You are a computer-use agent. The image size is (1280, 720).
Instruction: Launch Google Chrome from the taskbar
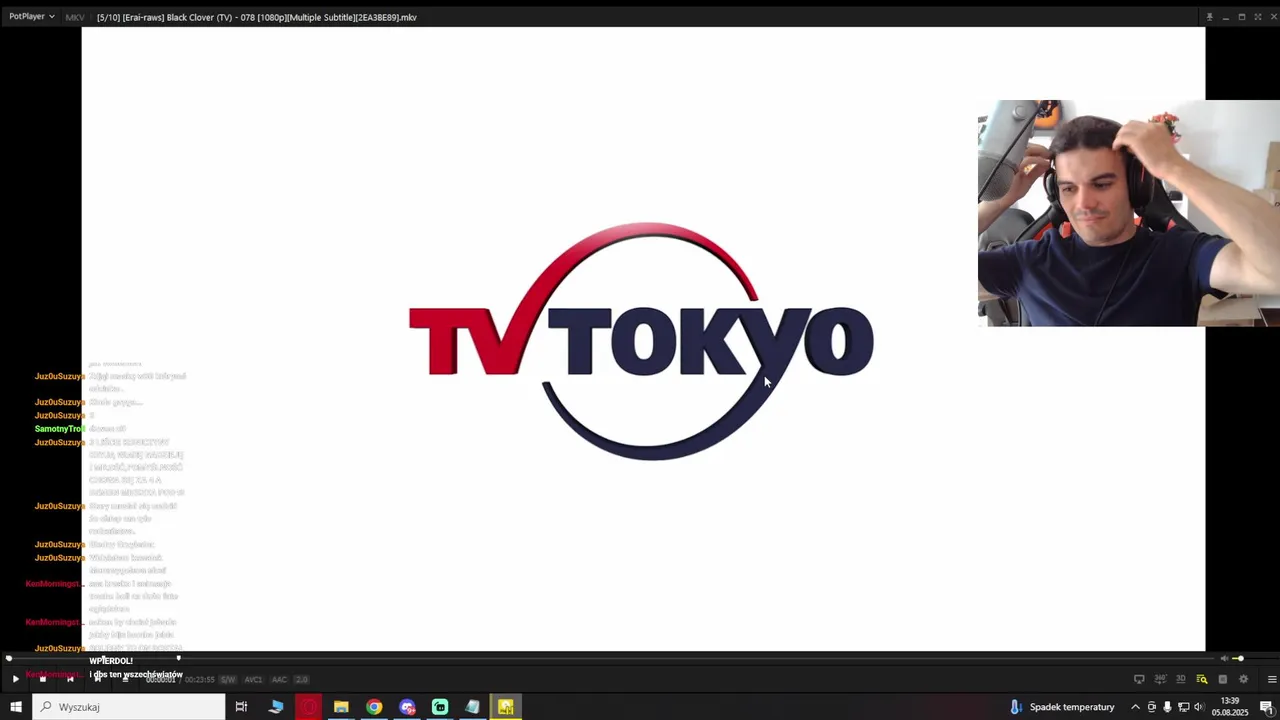(x=374, y=707)
